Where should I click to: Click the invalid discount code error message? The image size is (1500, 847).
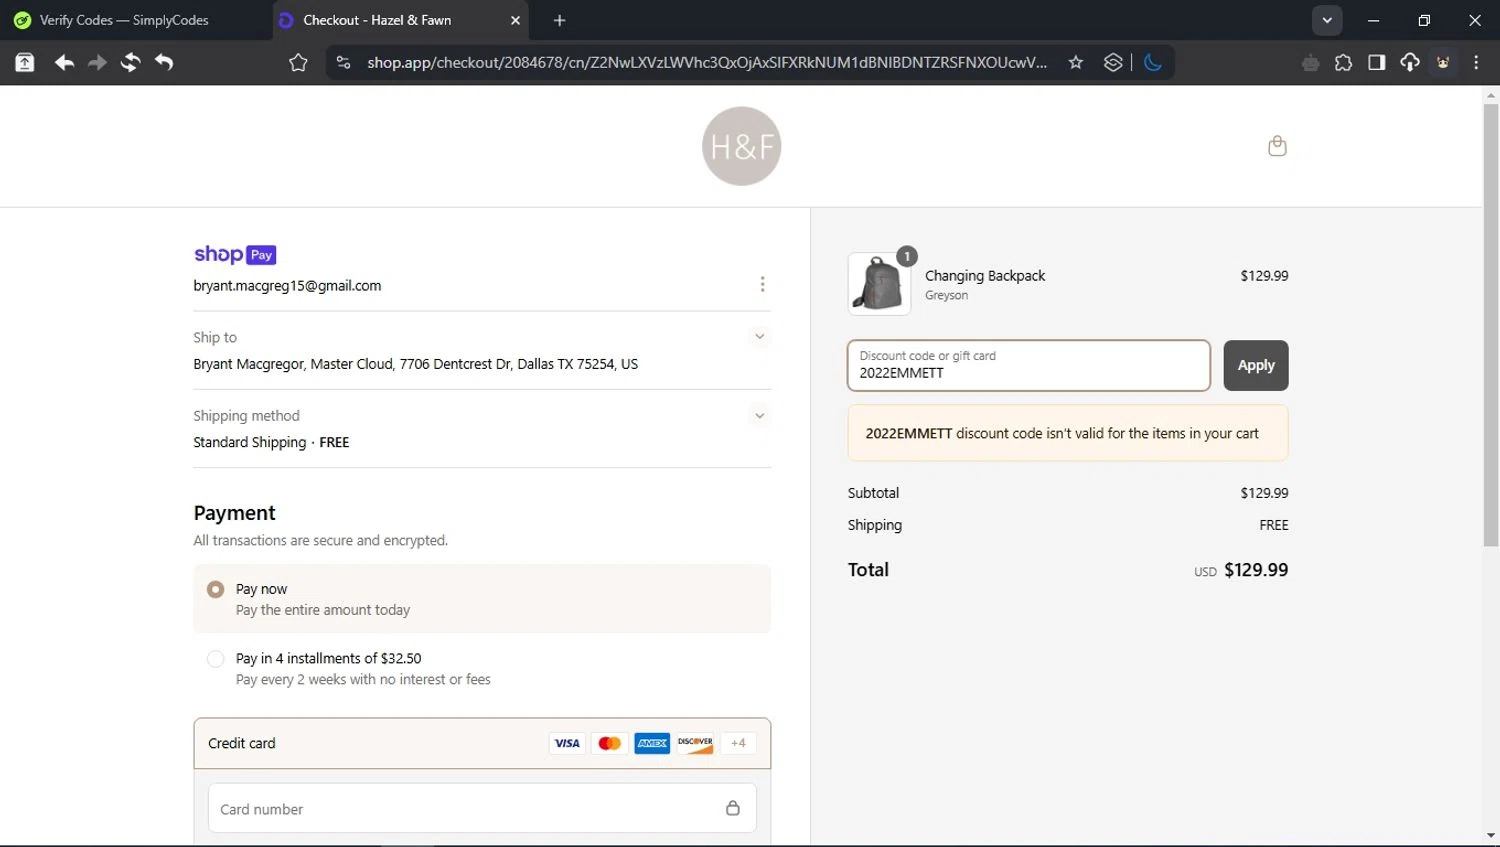tap(1068, 433)
